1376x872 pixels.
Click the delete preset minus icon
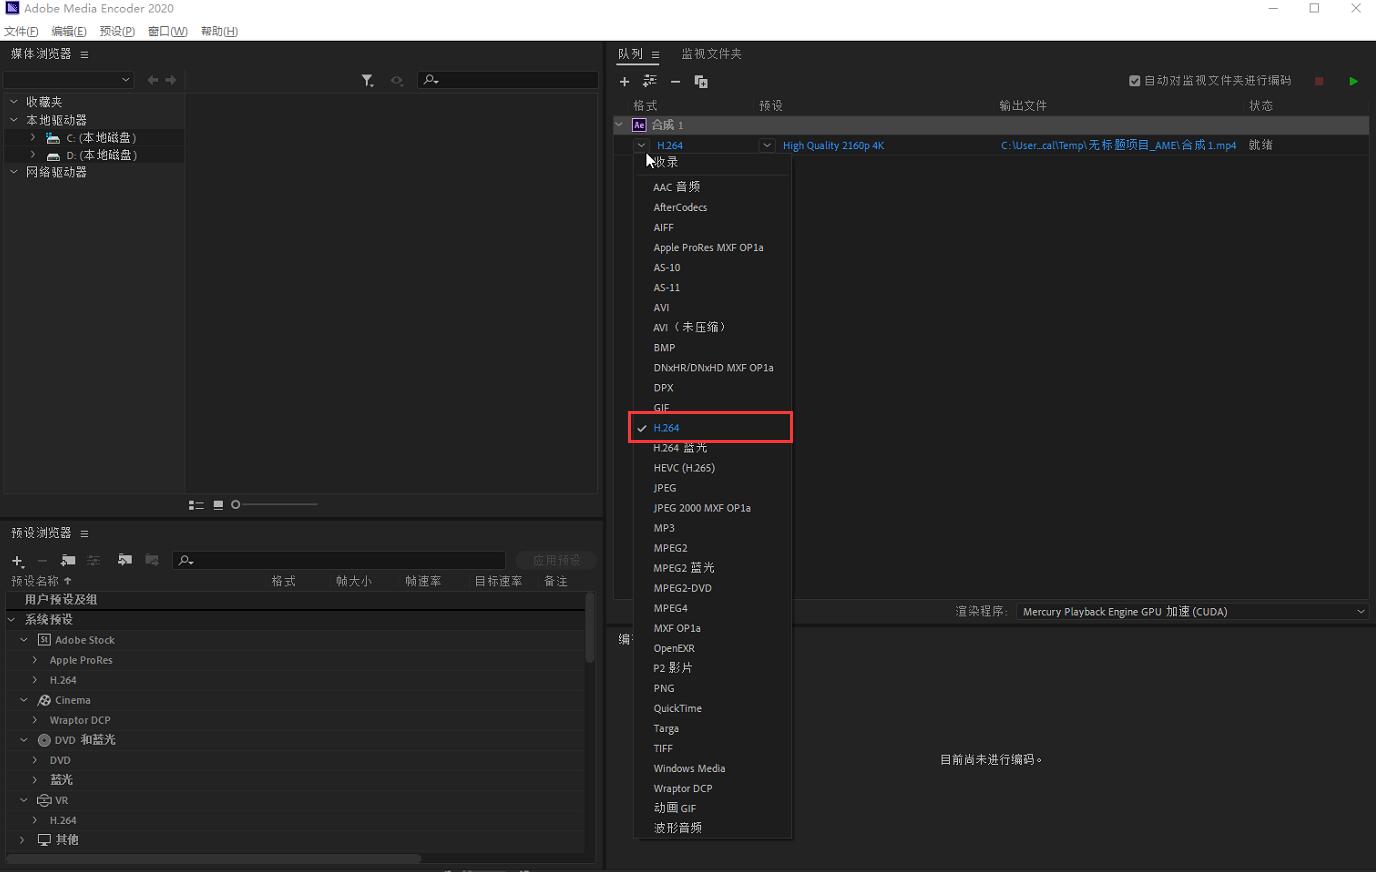point(42,561)
